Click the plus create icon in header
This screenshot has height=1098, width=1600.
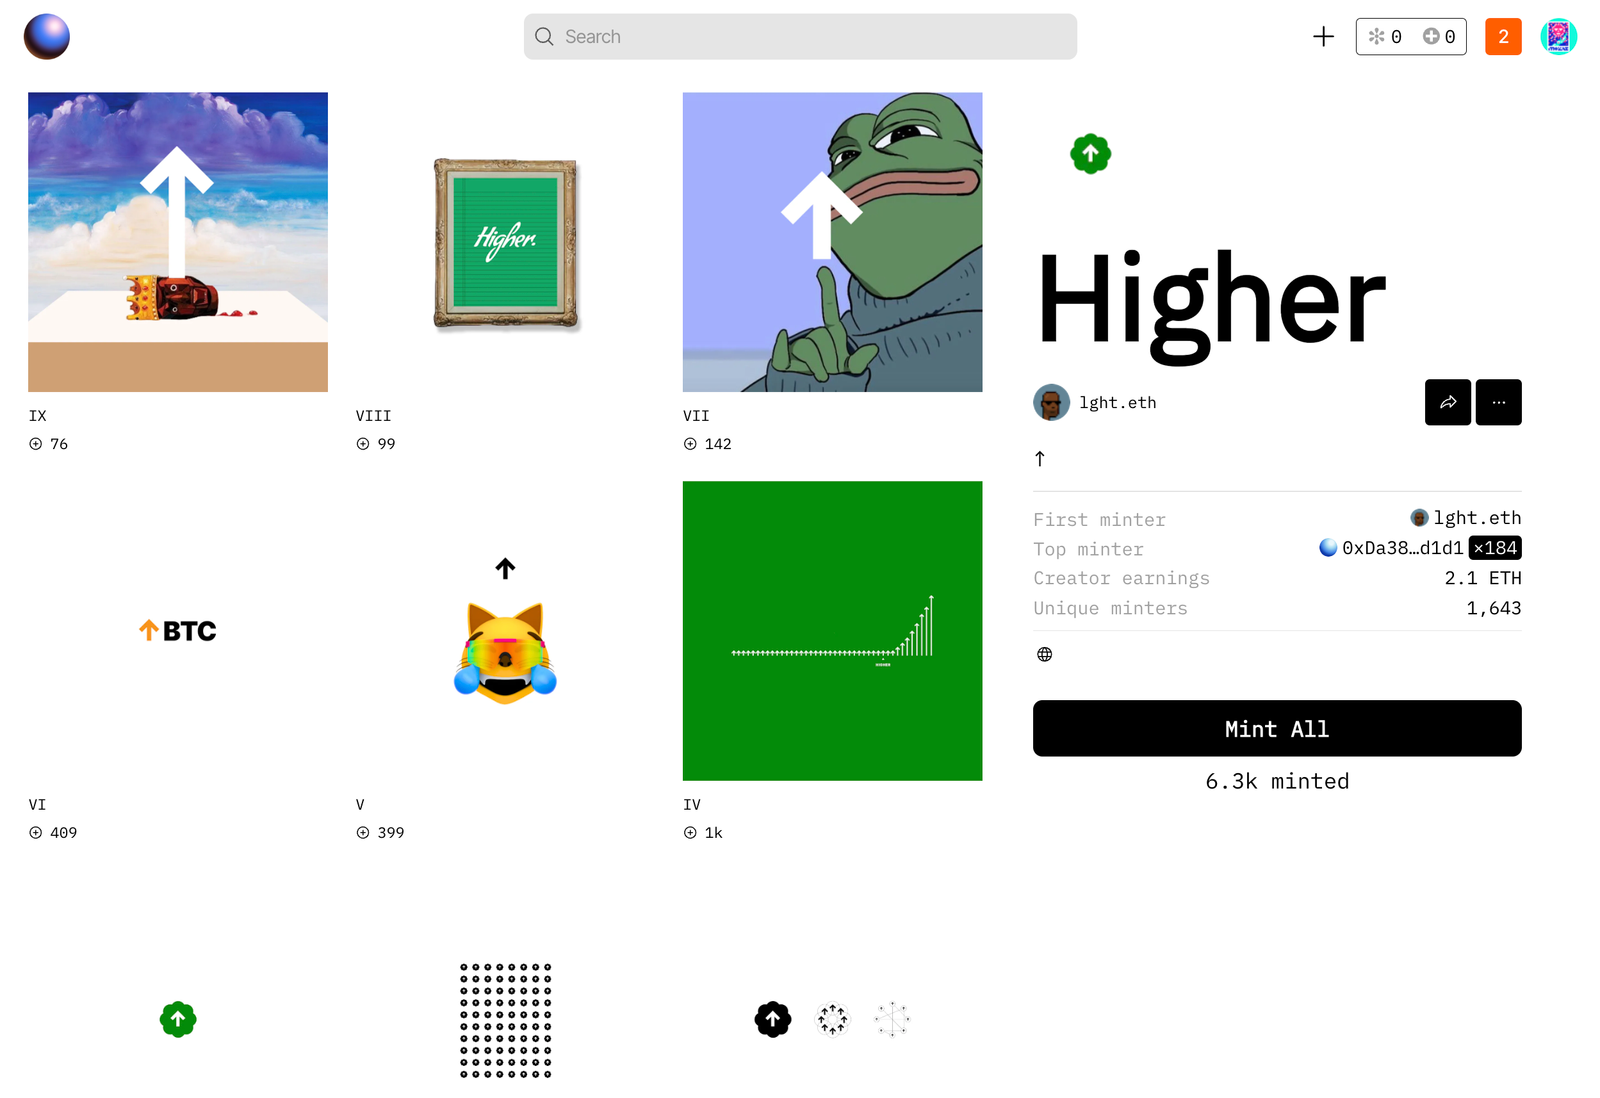pos(1323,37)
